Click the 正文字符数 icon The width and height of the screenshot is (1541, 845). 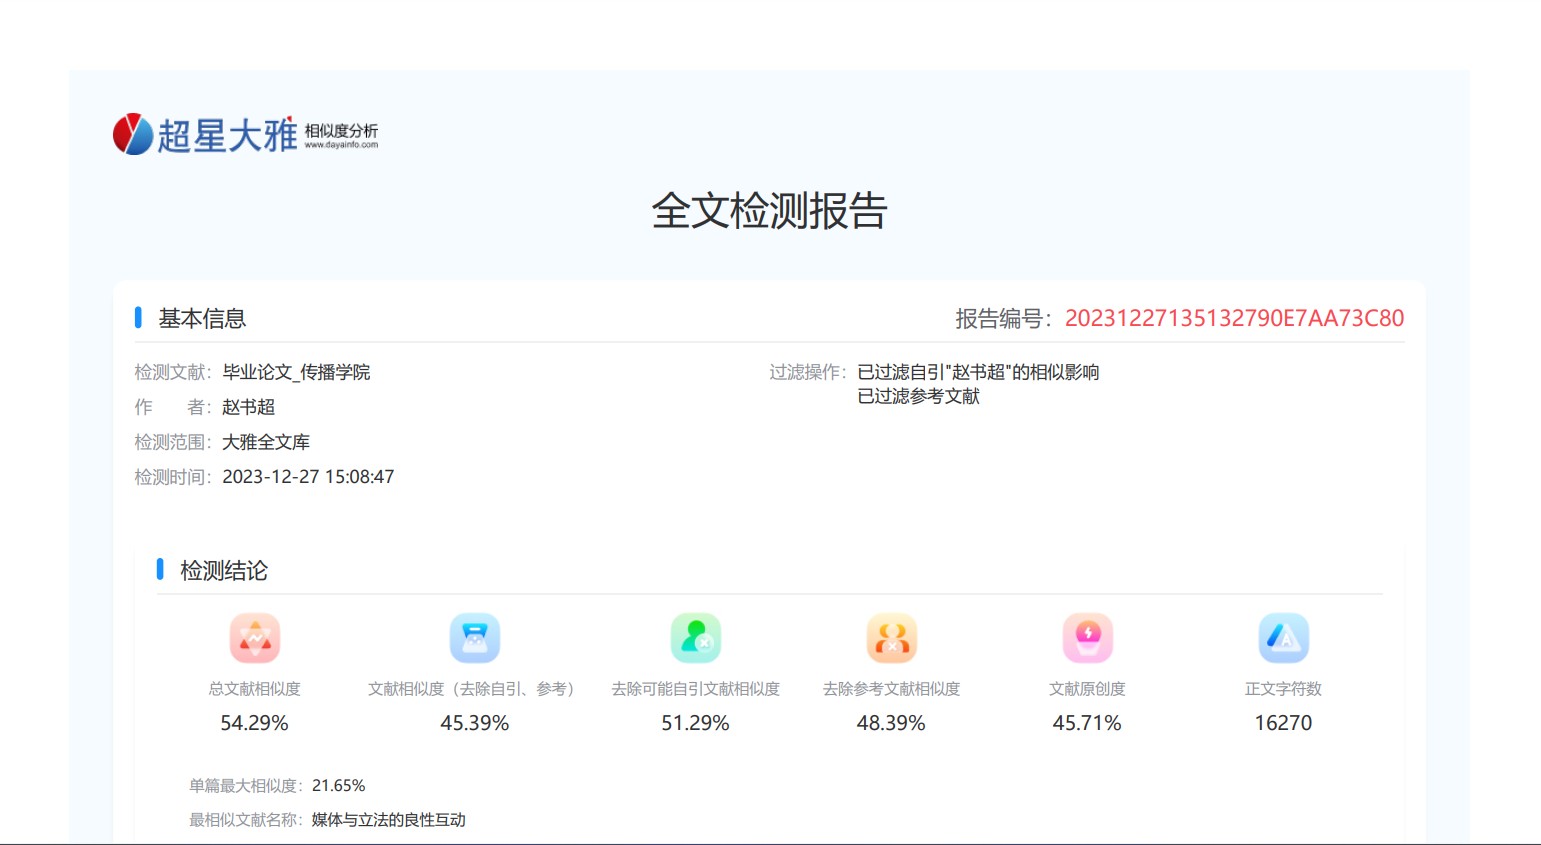[x=1283, y=638]
